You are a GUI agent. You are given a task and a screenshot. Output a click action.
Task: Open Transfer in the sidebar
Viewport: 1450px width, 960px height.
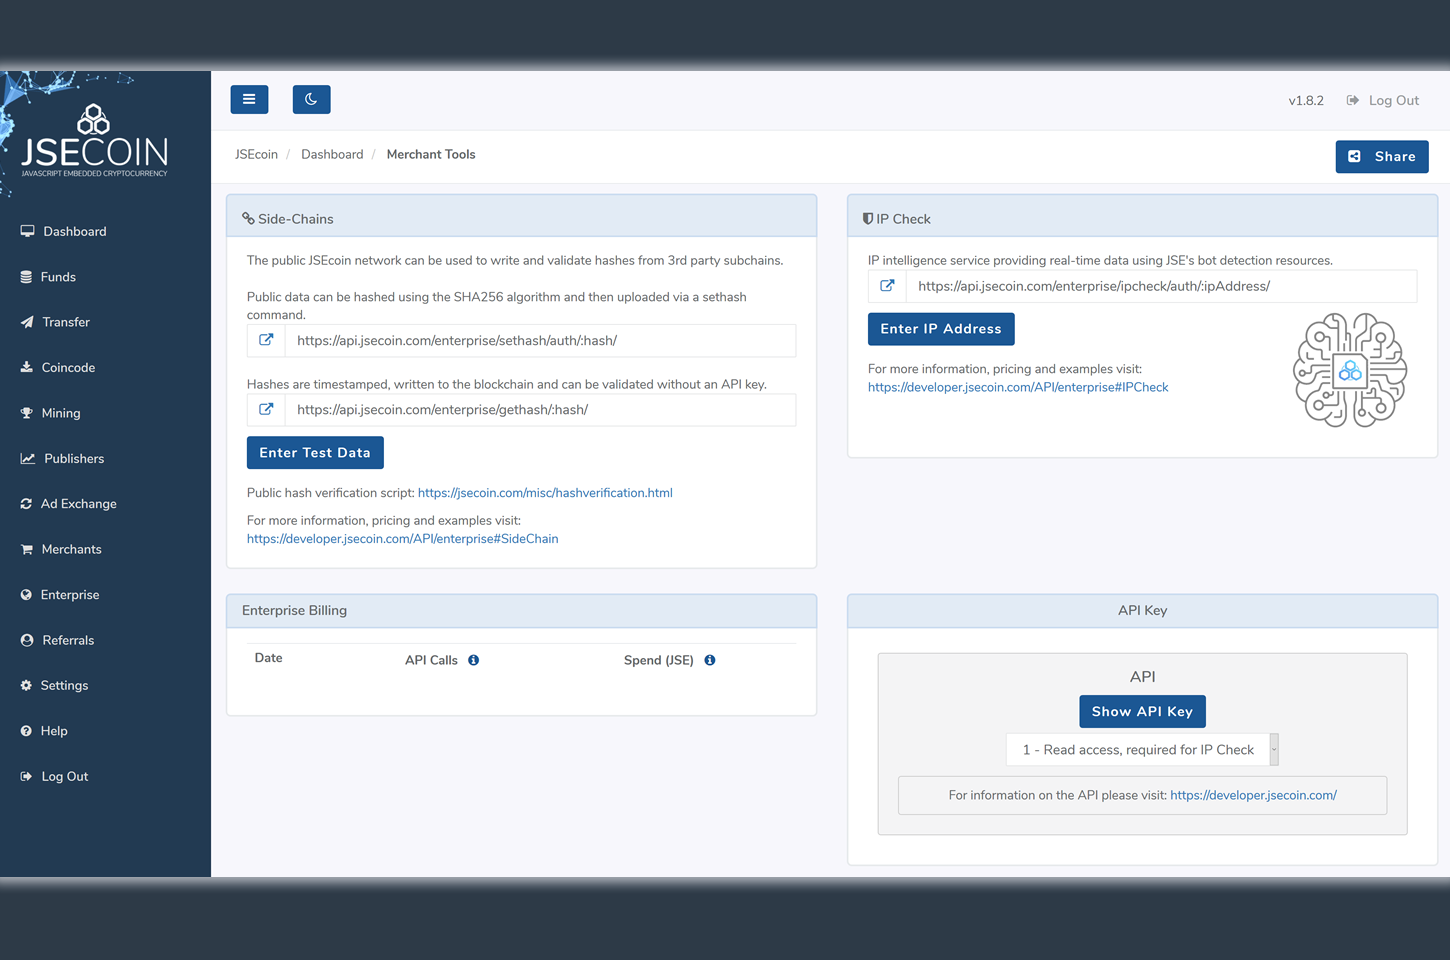click(x=66, y=322)
